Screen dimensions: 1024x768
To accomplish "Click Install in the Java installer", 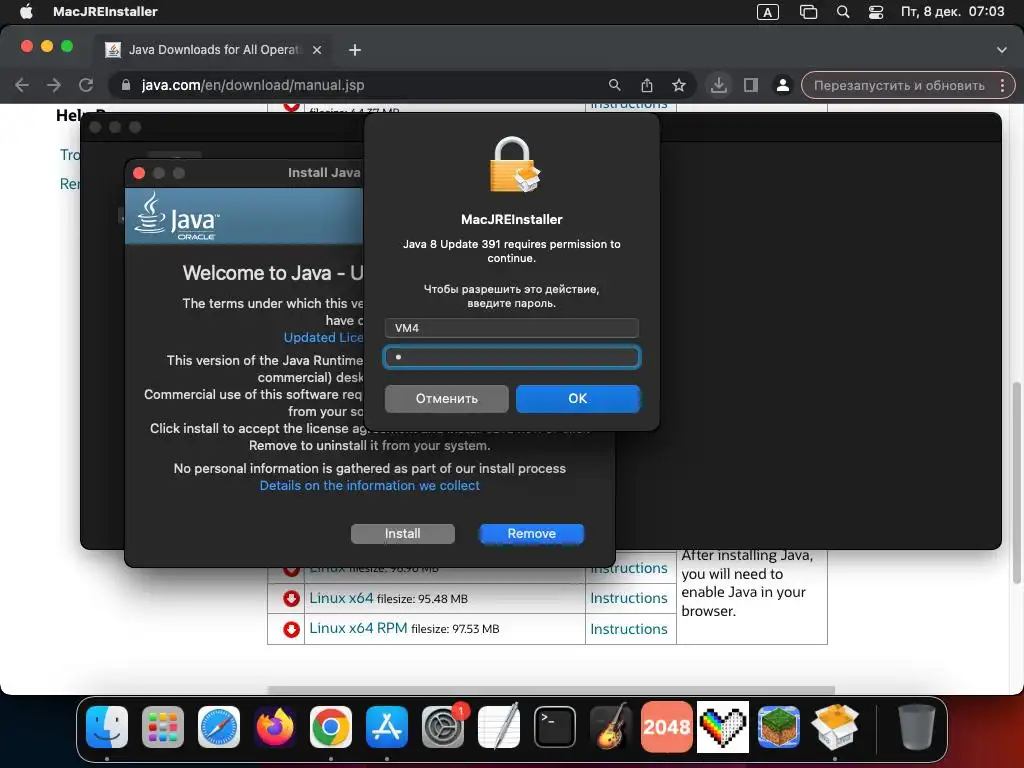I will point(402,534).
